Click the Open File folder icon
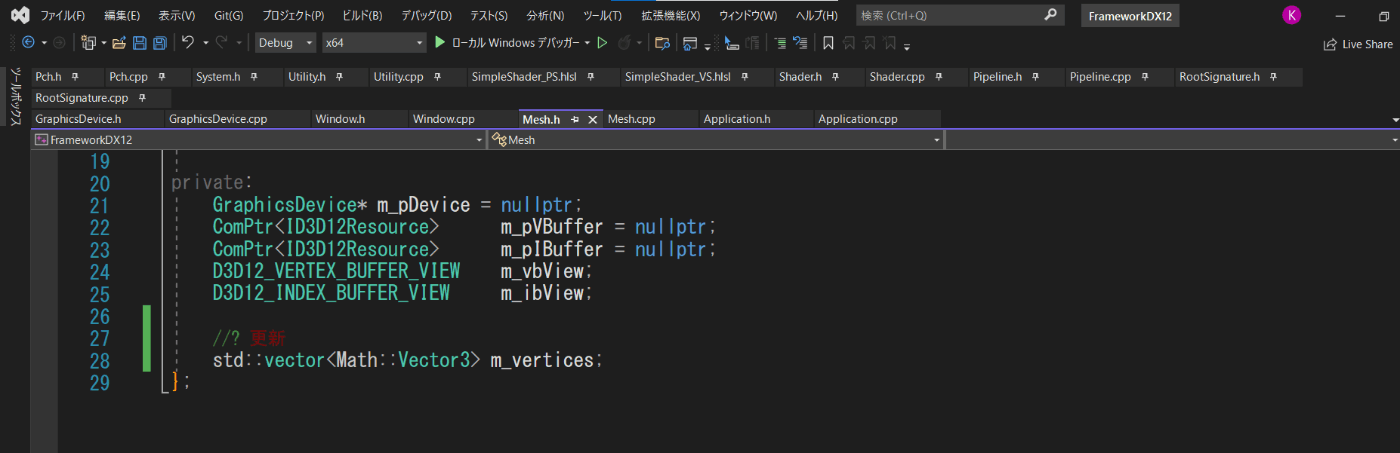 119,42
